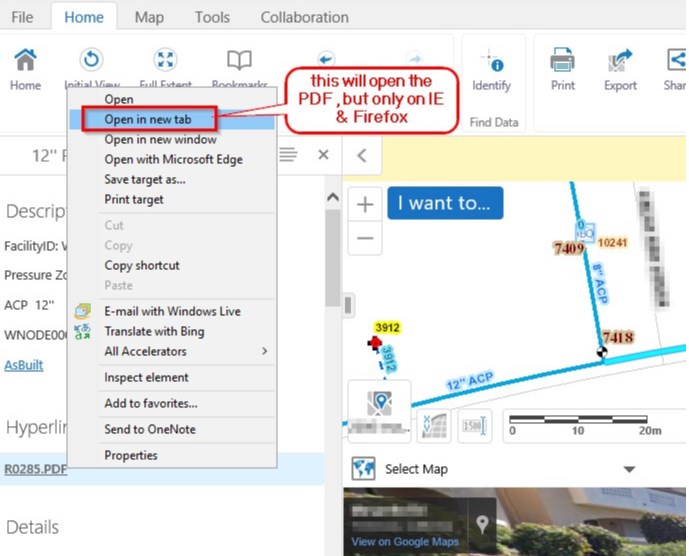Choose Open in new window
The image size is (689, 556).
tap(172, 139)
